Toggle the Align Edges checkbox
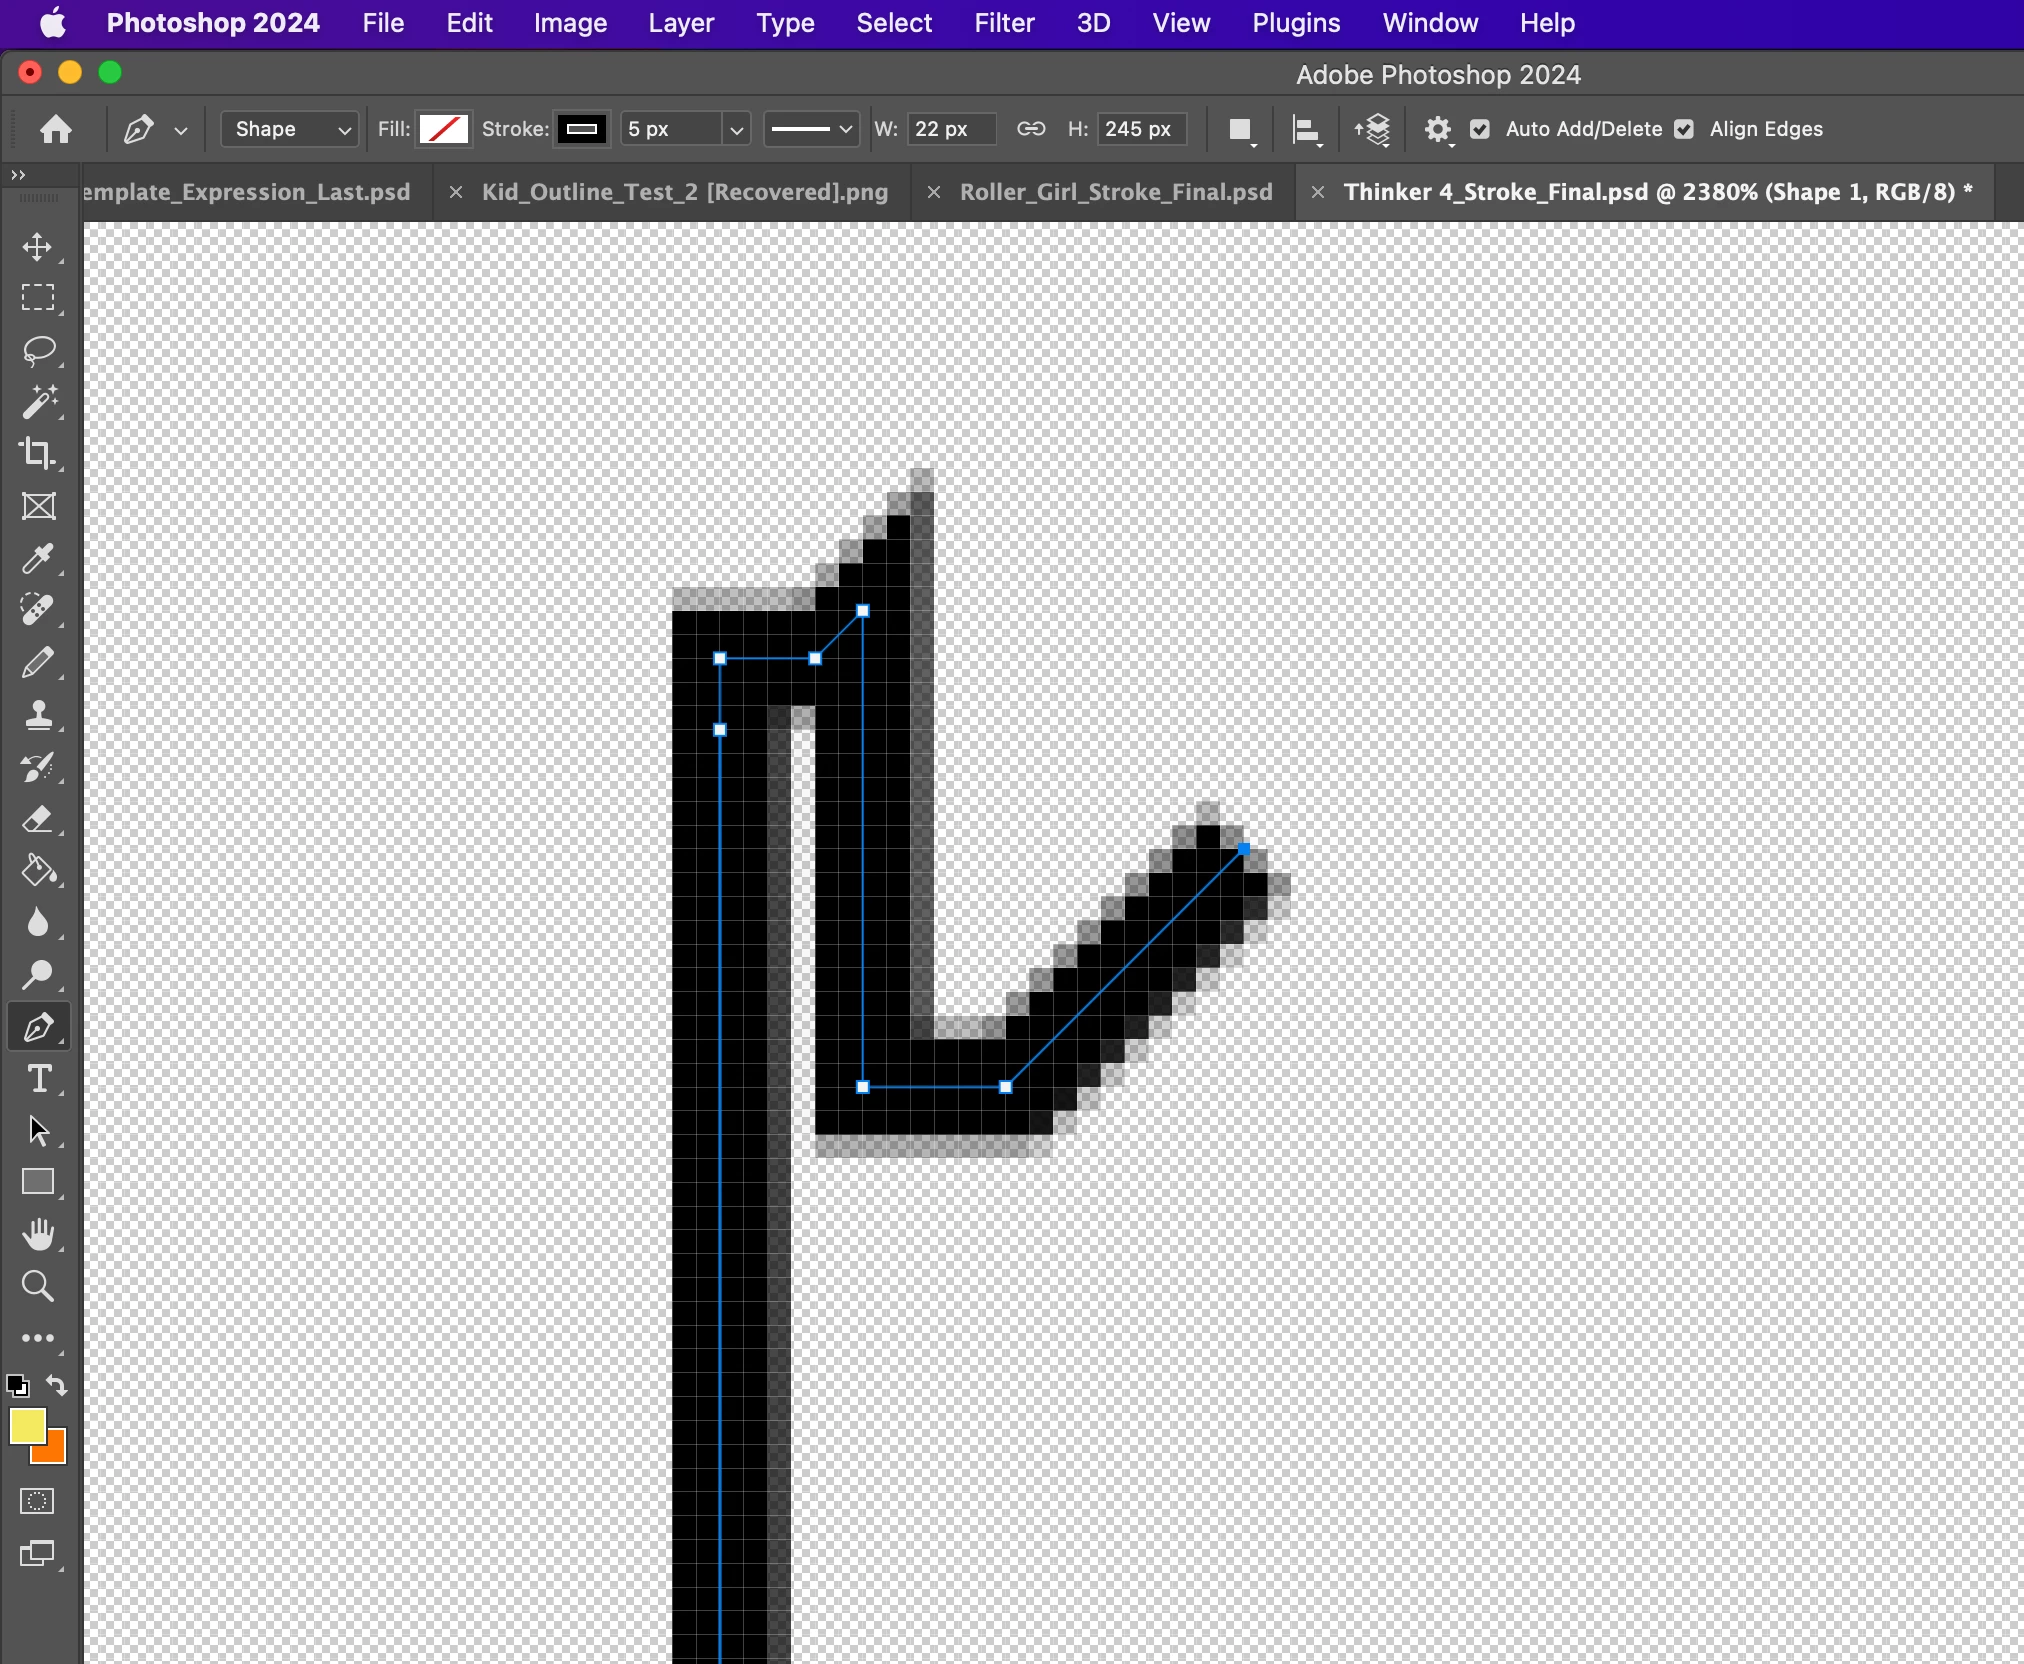Viewport: 2024px width, 1664px height. tap(1684, 129)
